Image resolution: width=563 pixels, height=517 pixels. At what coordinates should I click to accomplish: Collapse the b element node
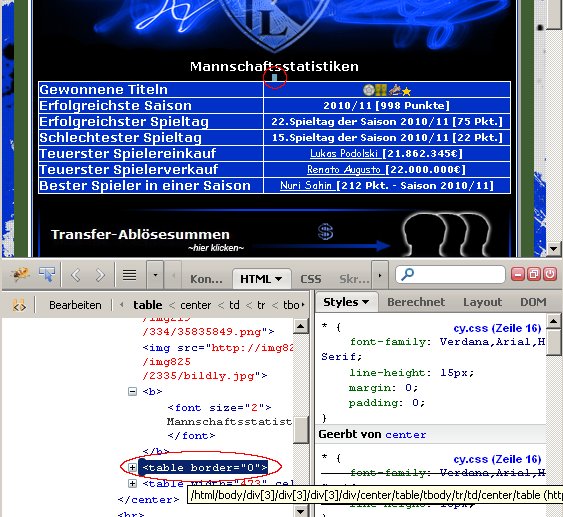point(132,391)
